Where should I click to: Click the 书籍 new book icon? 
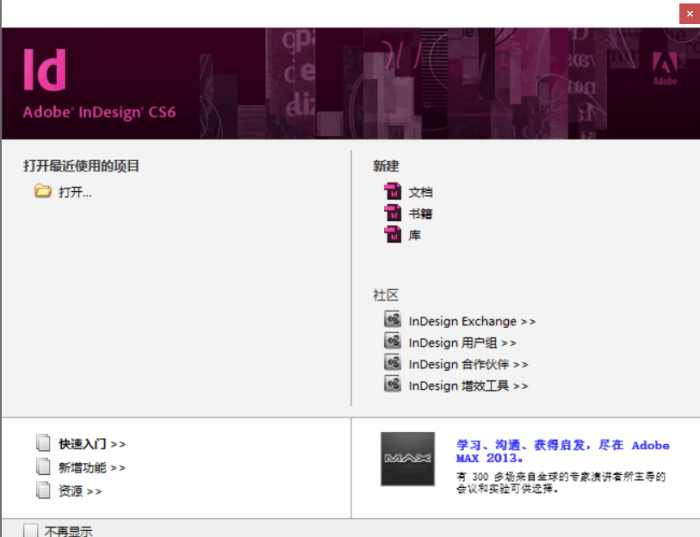(x=393, y=212)
